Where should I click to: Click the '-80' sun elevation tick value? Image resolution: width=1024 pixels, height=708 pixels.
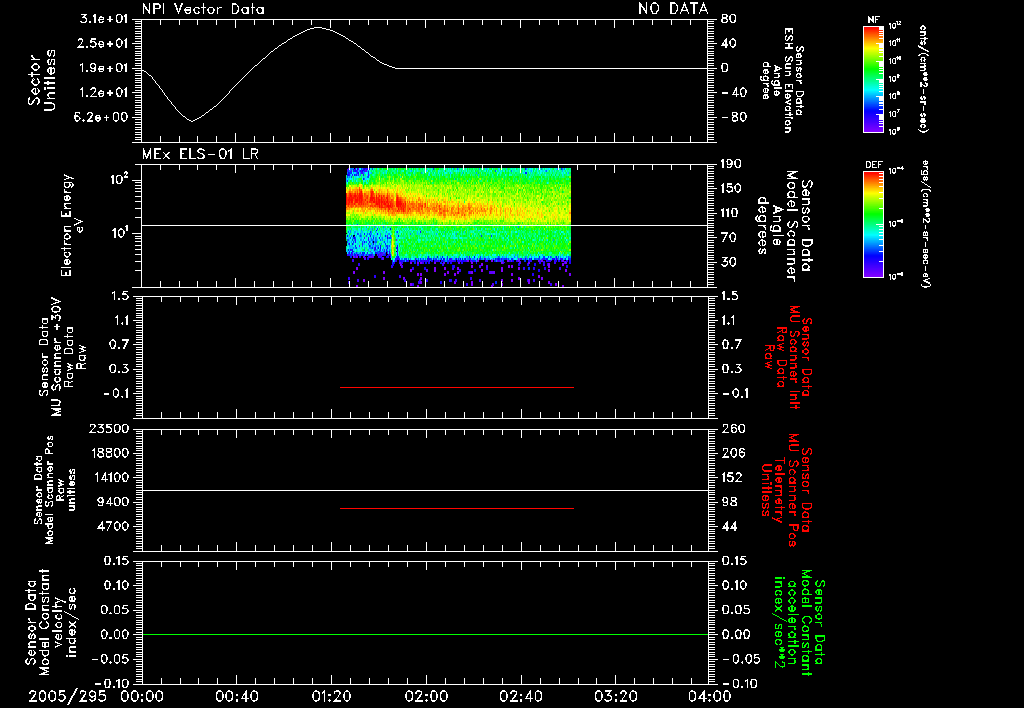[x=734, y=117]
